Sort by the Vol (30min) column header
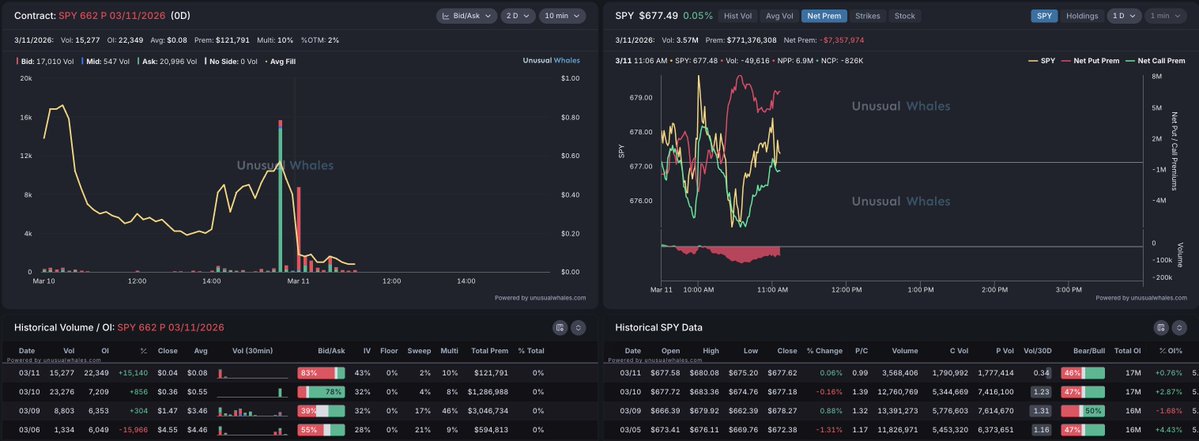 click(x=252, y=351)
